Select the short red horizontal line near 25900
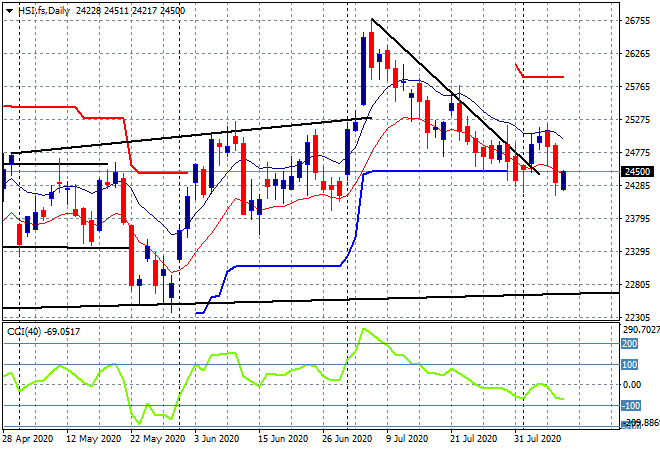The width and height of the screenshot is (660, 450). (x=543, y=77)
